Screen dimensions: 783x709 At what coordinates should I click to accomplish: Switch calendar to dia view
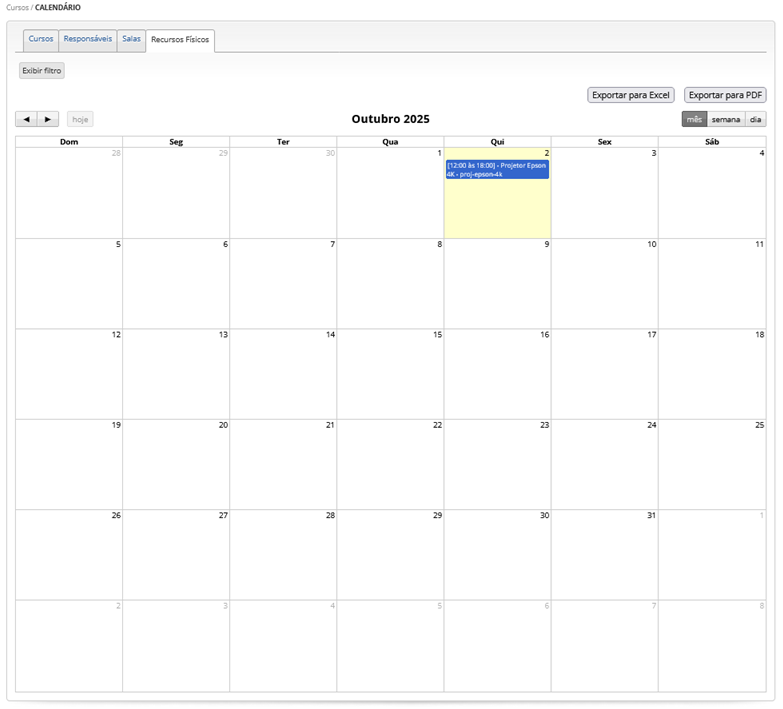click(755, 119)
